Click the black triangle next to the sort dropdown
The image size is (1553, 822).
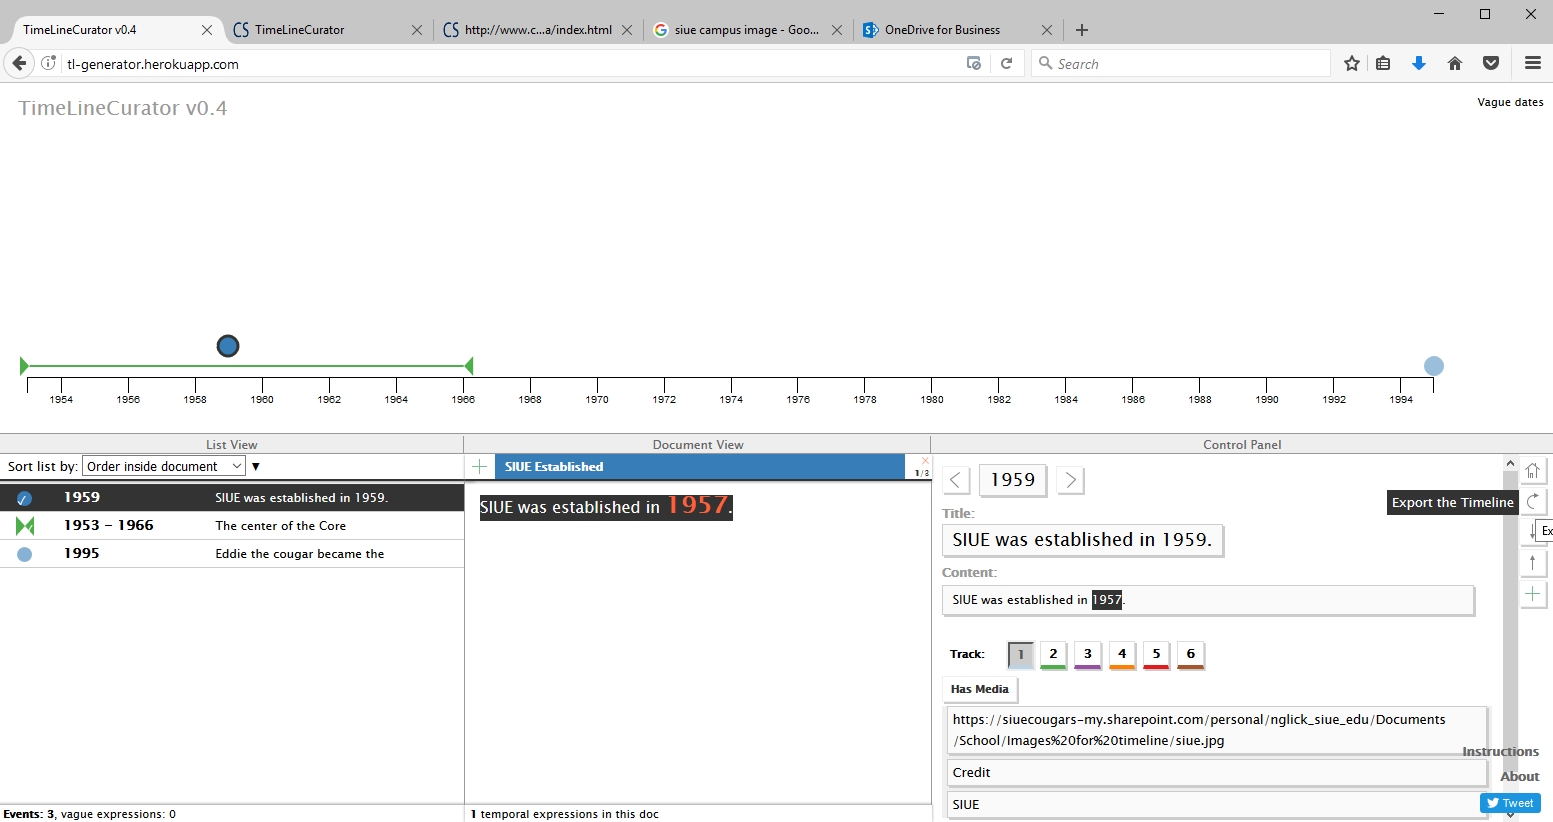point(256,467)
